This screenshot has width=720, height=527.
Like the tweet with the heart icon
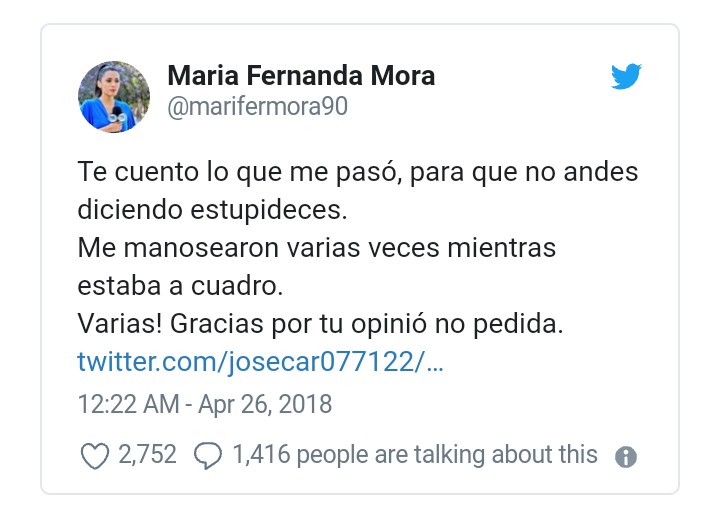[x=93, y=456]
